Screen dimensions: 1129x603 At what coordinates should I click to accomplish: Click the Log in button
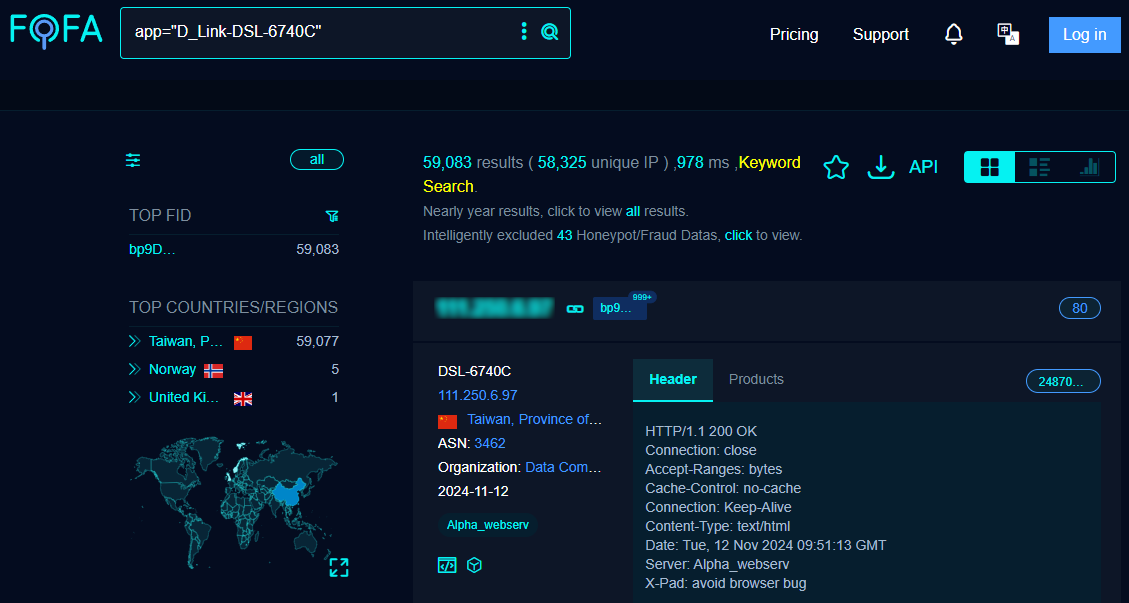1084,35
